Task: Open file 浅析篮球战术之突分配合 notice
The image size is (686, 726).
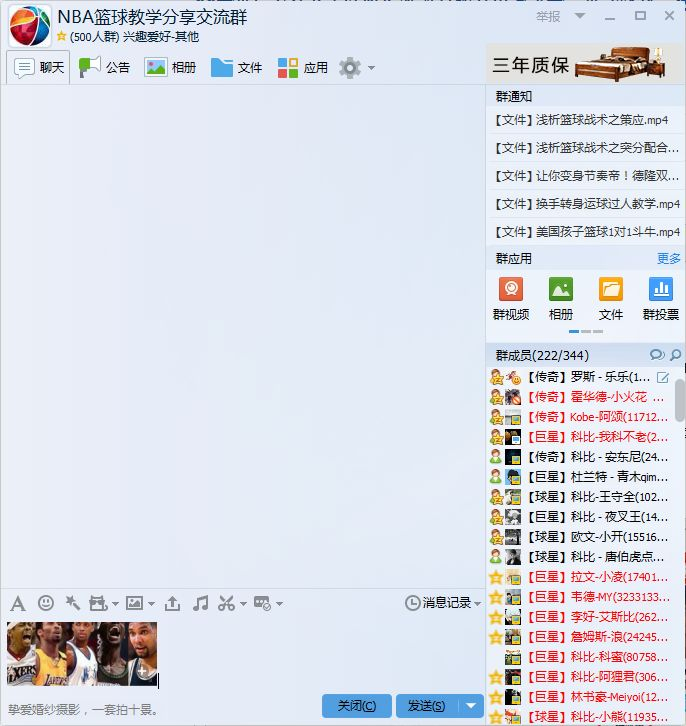Action: 586,148
